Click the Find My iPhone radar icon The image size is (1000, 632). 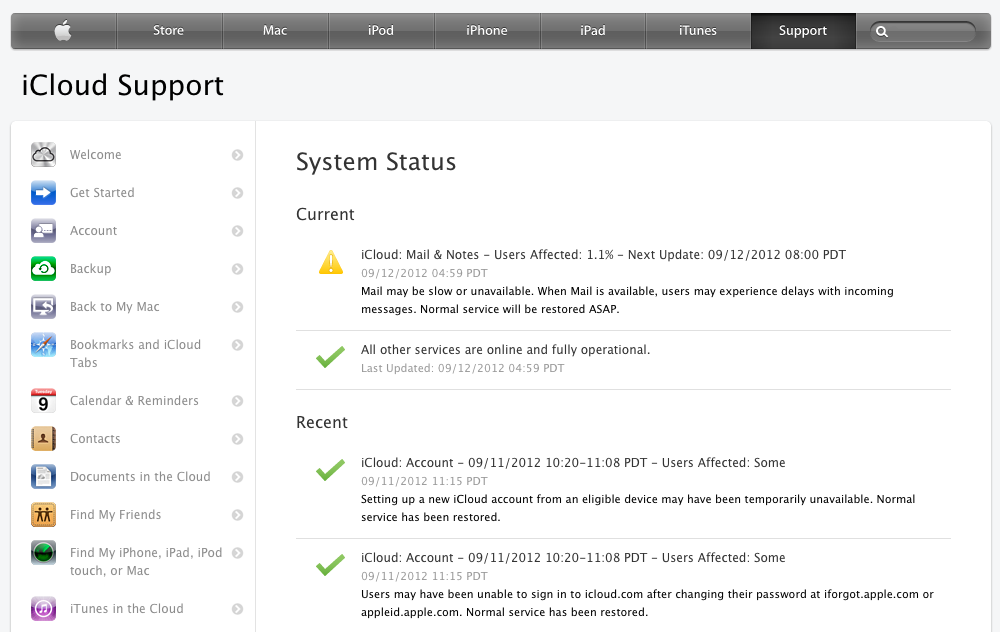pyautogui.click(x=43, y=553)
